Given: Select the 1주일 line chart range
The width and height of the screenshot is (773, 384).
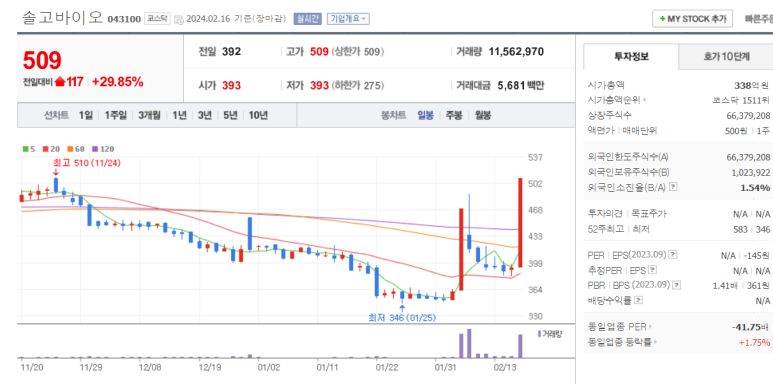Looking at the screenshot, I should (115, 115).
